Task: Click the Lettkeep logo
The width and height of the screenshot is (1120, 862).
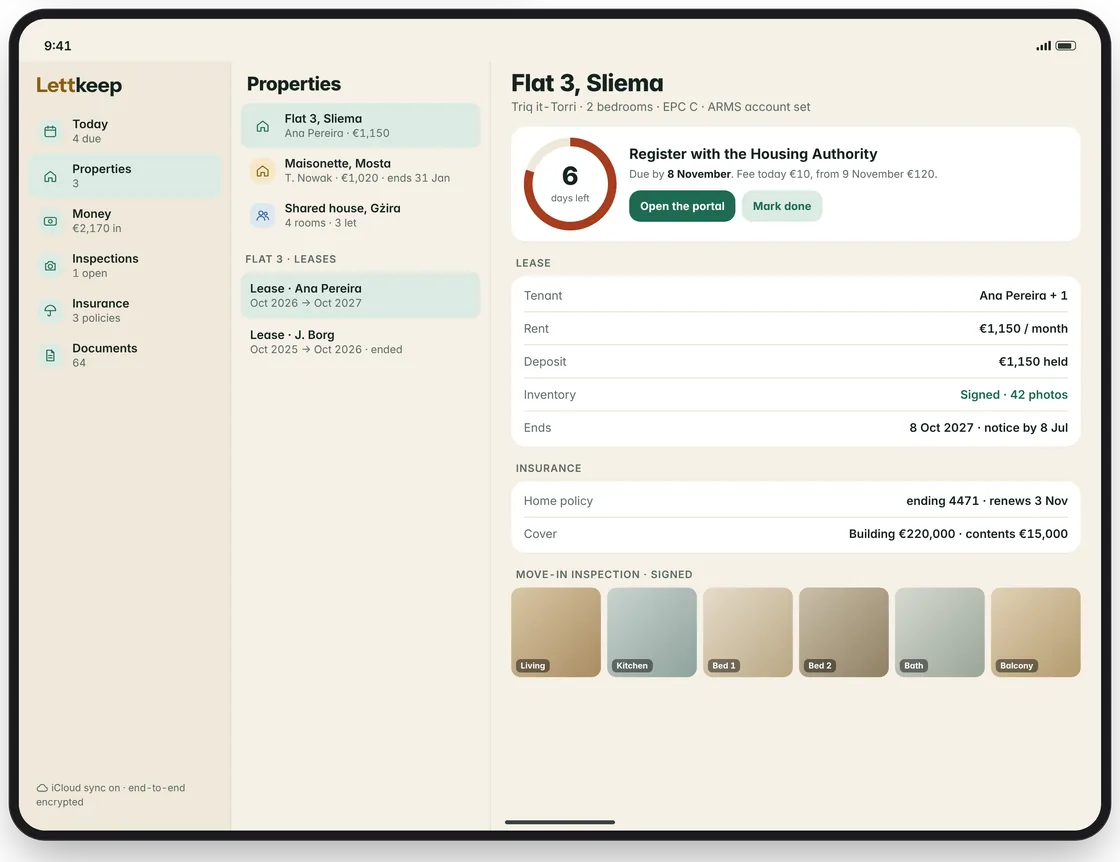Action: tap(79, 85)
